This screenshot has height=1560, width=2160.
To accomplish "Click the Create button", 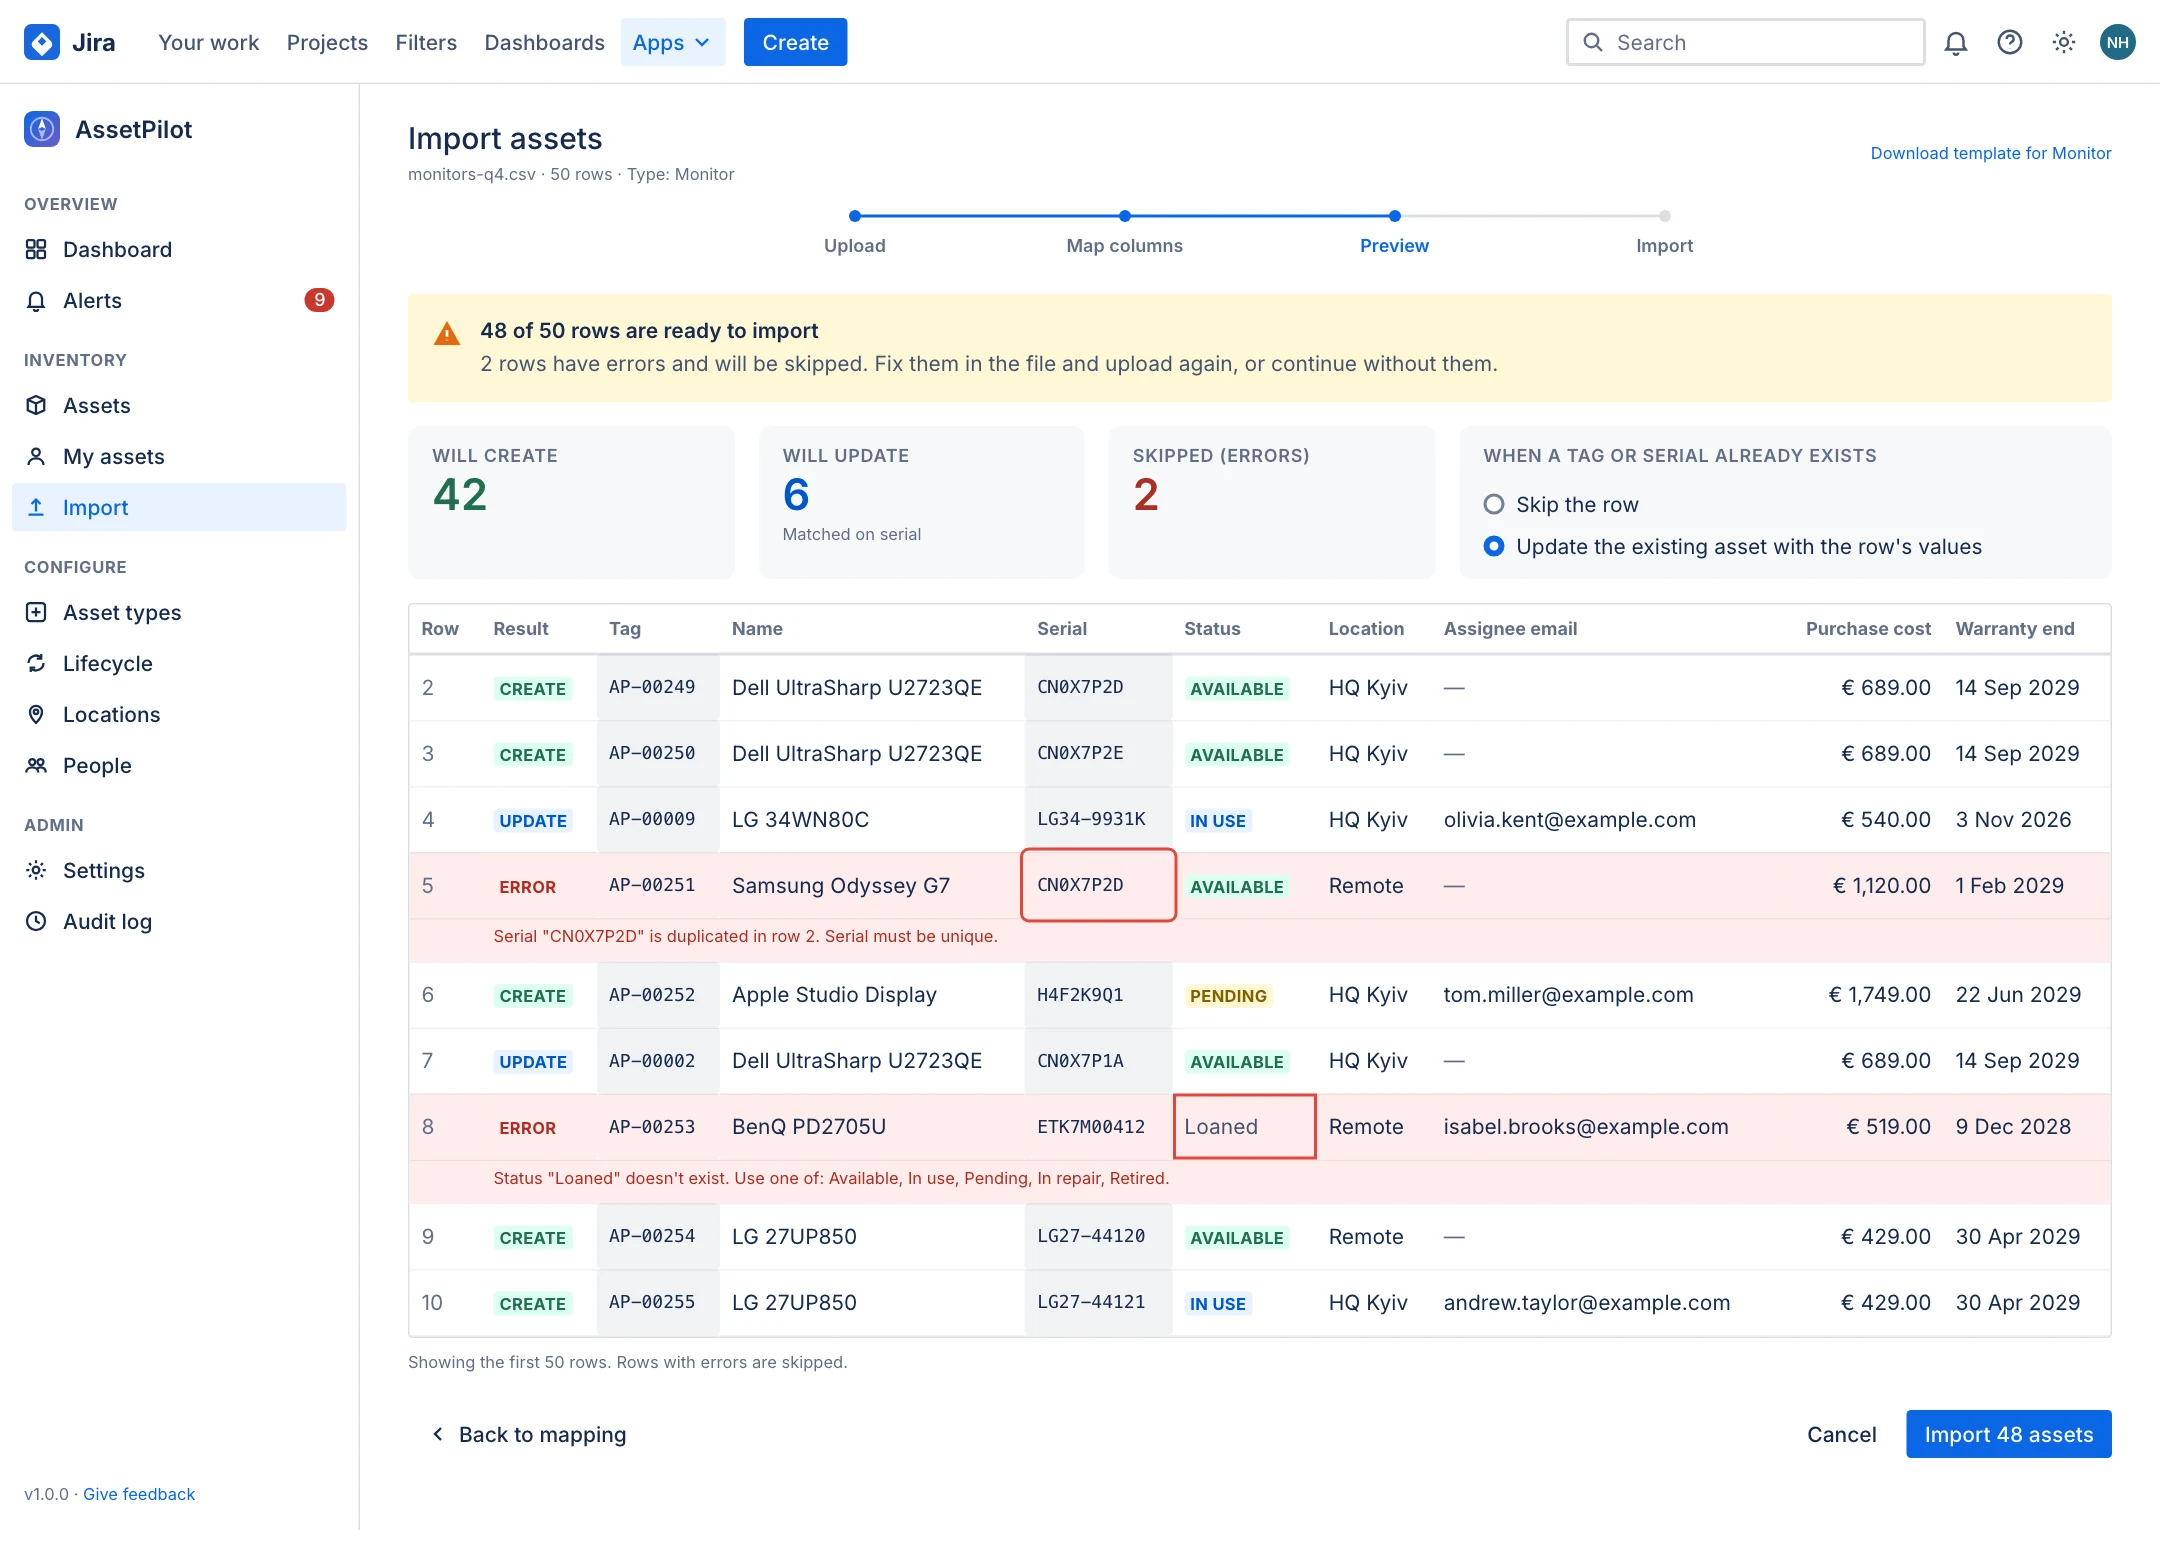I will 795,42.
